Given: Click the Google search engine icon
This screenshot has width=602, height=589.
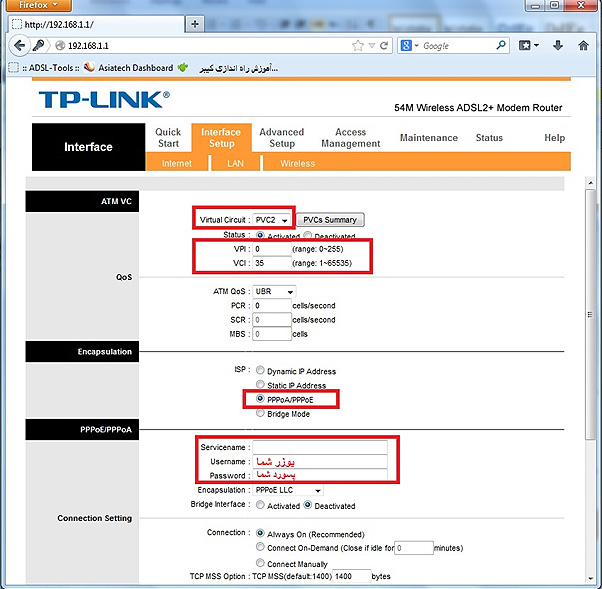Looking at the screenshot, I should coord(406,46).
